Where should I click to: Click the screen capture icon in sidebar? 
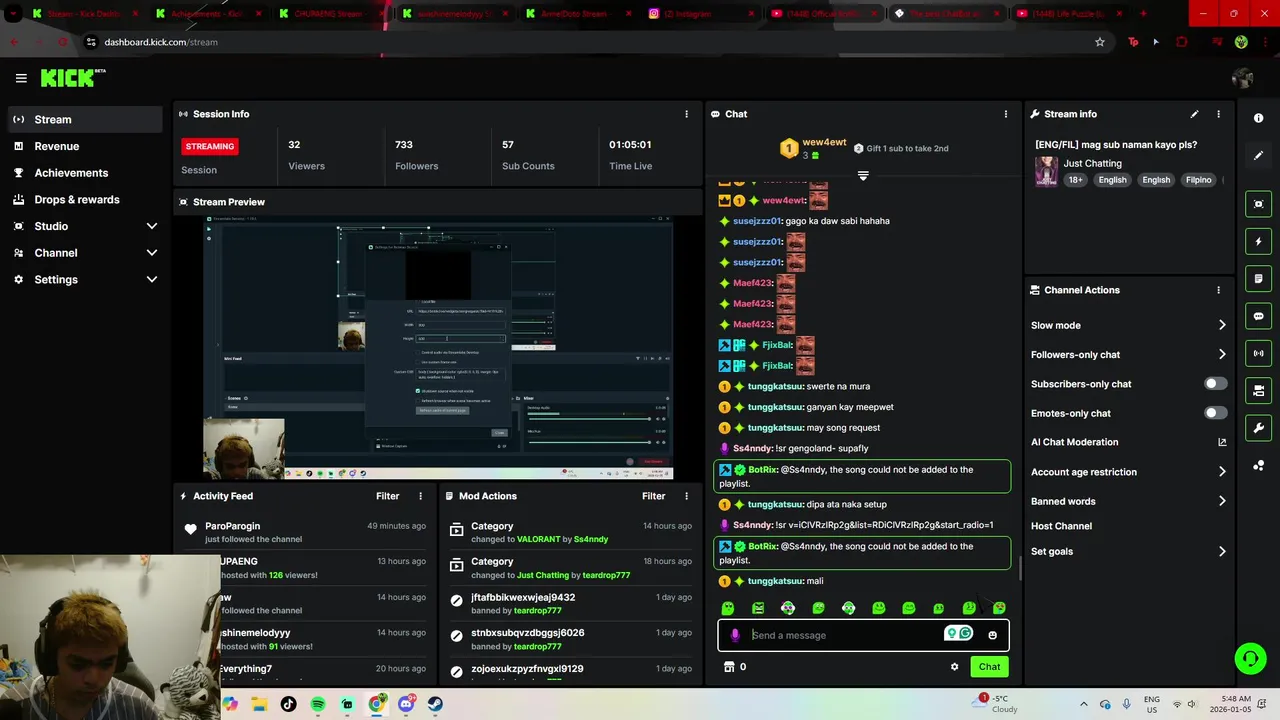(1258, 204)
